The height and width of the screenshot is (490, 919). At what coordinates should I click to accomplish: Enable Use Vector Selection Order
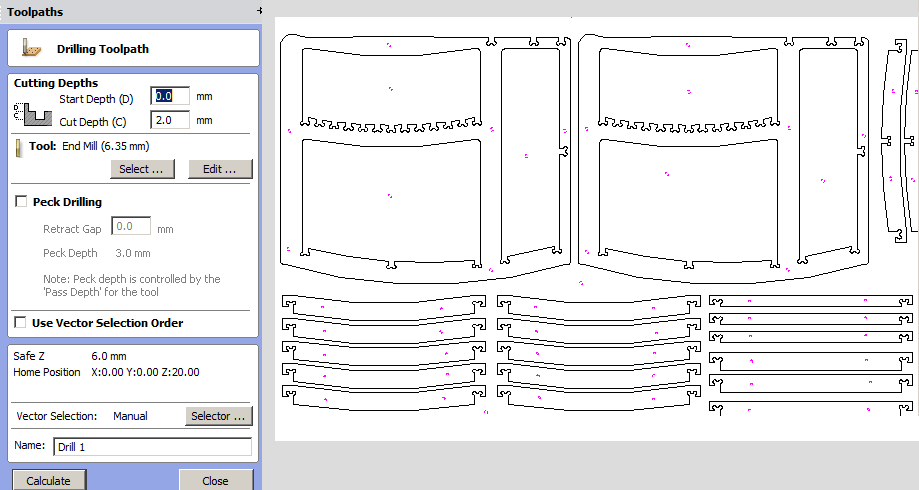(x=21, y=322)
